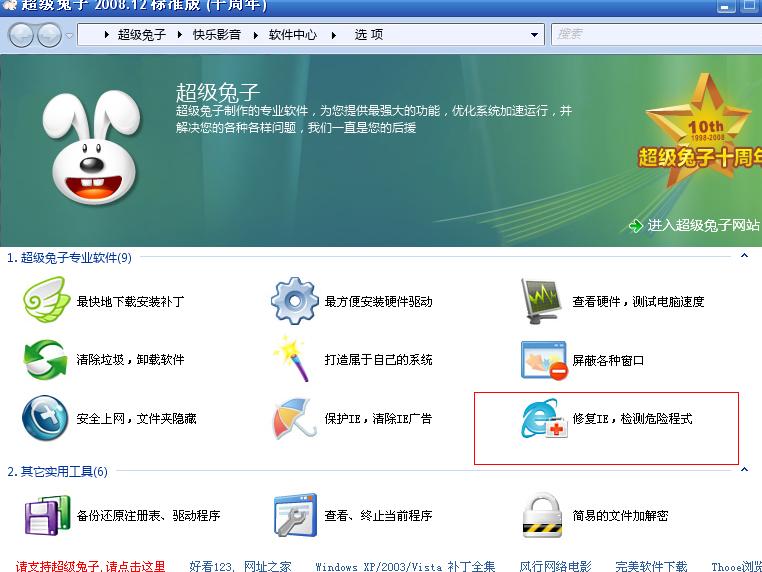Click the 超级兔子十周年 banner text
762x572 pixels.
click(700, 158)
